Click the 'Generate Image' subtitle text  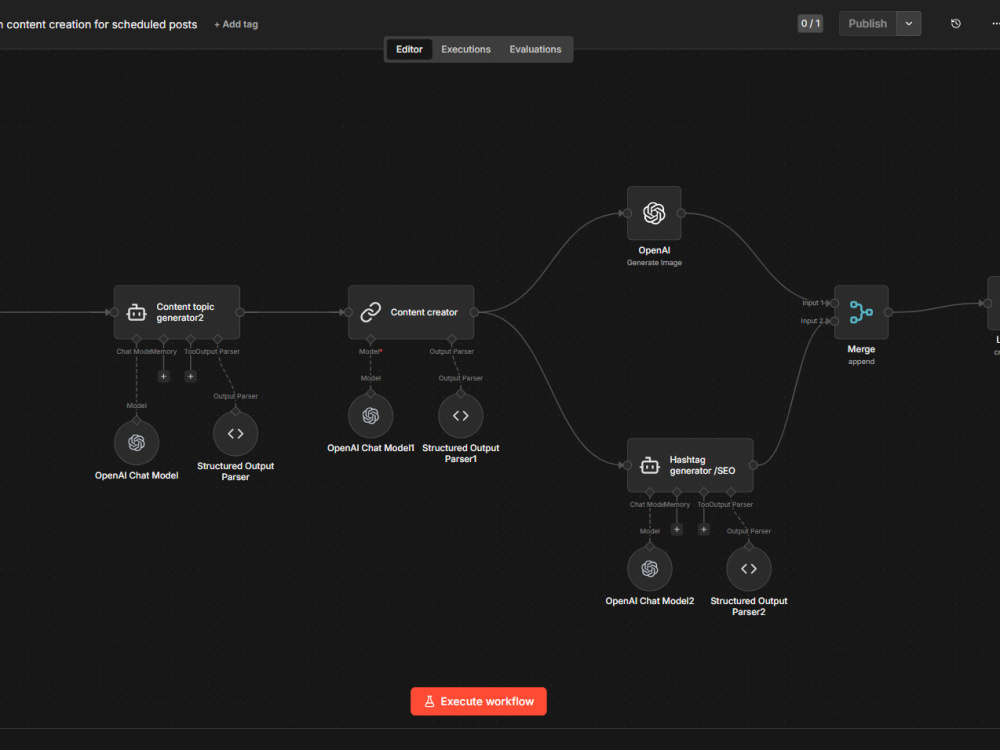(x=654, y=263)
